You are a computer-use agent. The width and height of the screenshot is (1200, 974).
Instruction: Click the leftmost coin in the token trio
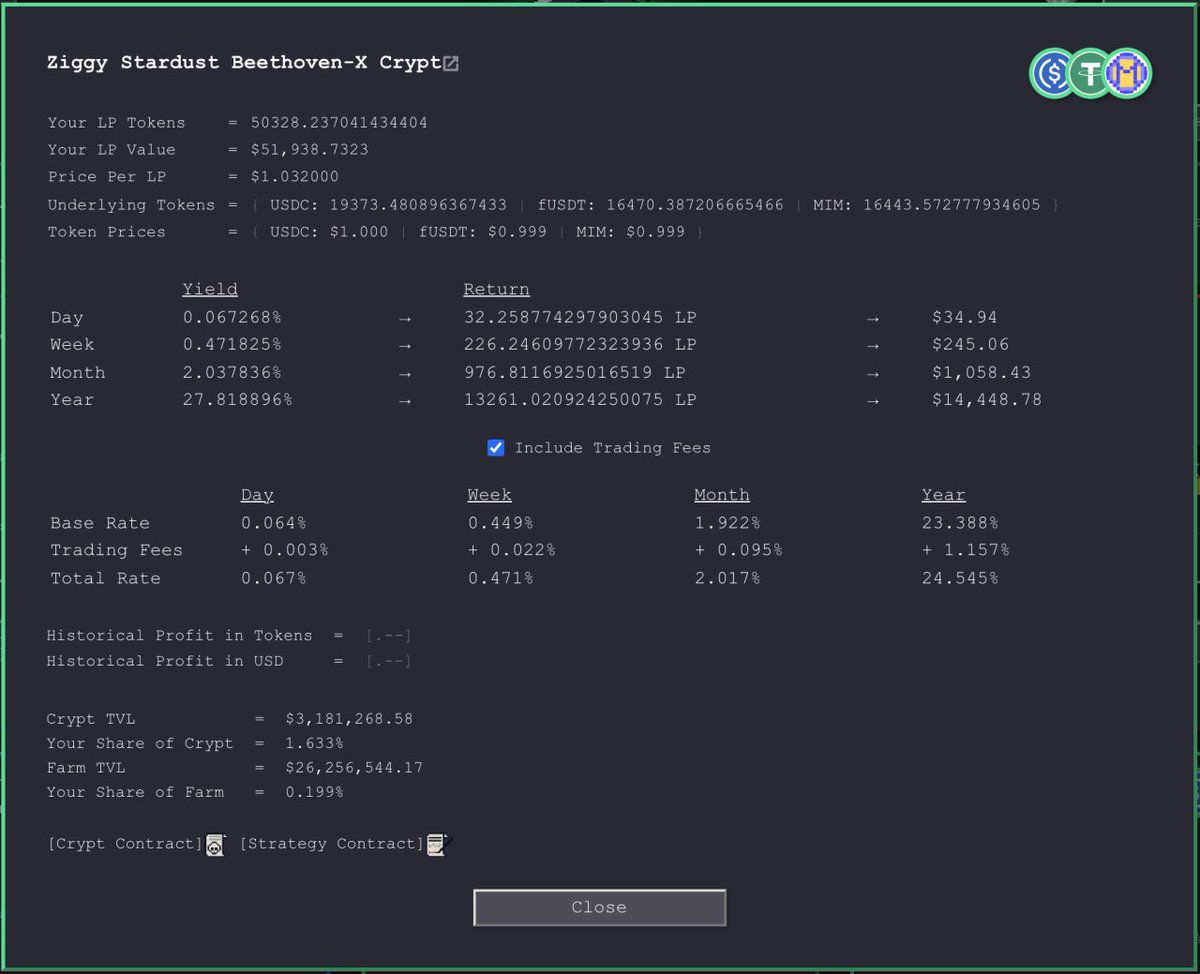coord(1052,72)
